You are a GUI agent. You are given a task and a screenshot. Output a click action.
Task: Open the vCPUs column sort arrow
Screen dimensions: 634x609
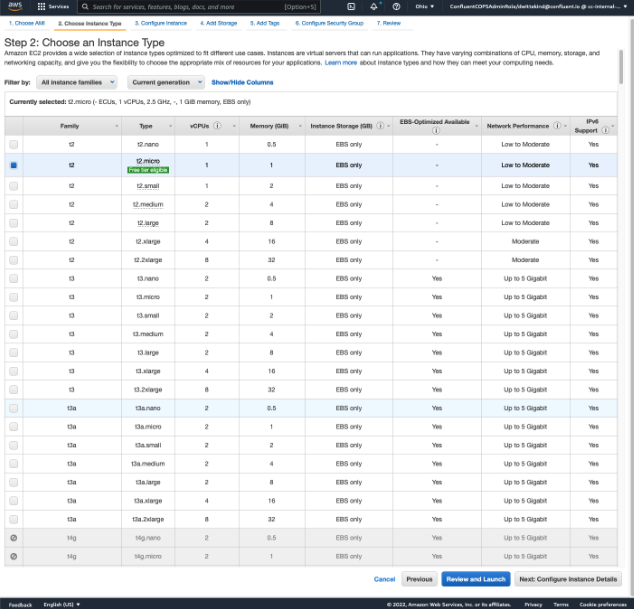coord(234,126)
